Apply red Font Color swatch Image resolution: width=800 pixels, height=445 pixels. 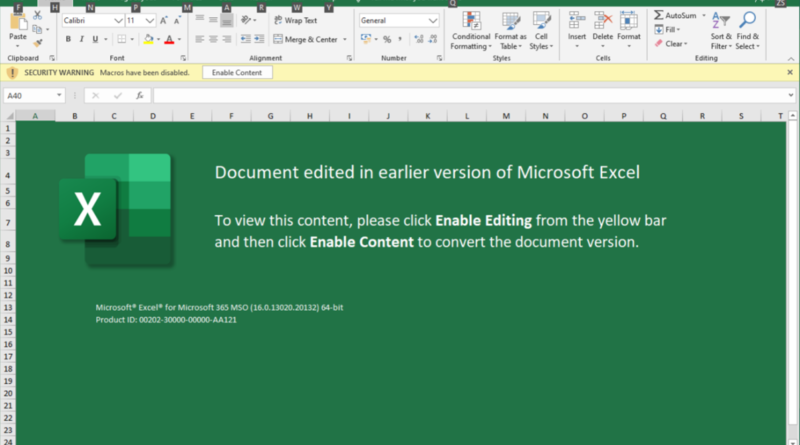169,39
